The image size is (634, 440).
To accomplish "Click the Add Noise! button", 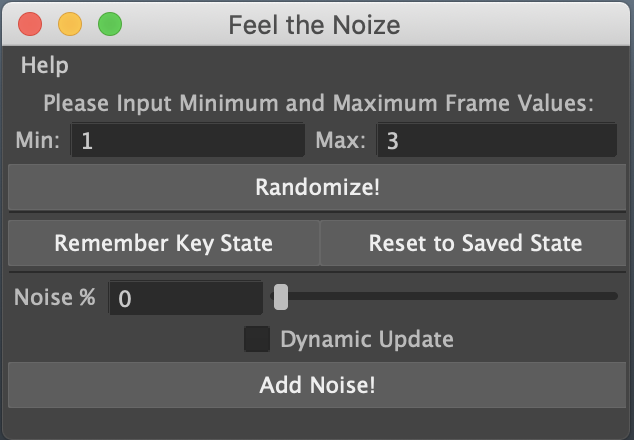I will [x=317, y=385].
